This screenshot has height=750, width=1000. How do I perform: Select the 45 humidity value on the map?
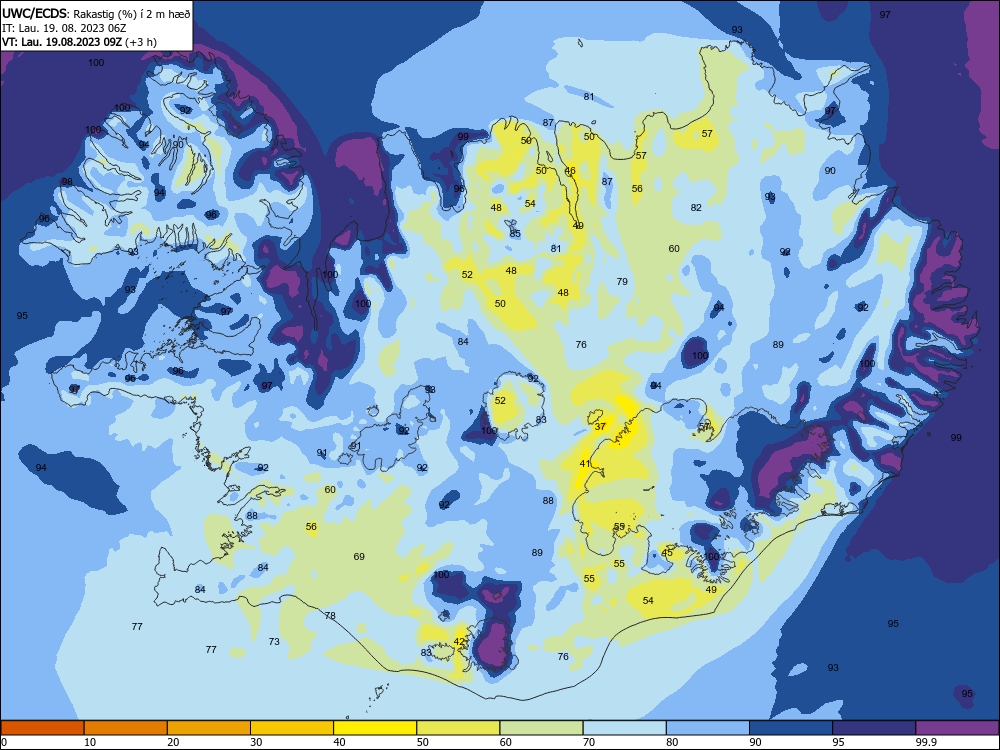click(x=667, y=552)
